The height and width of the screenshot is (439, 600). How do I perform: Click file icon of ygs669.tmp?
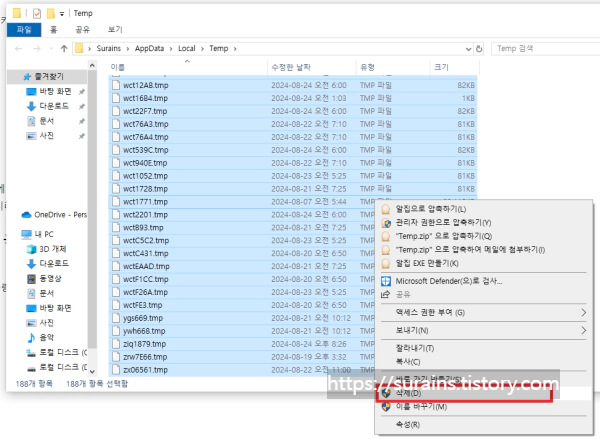click(116, 318)
